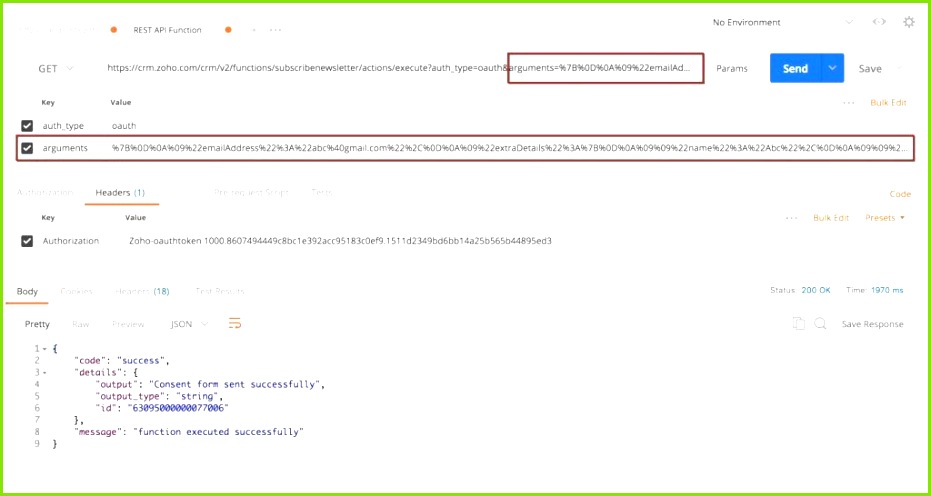Click the new tab plus icon
931x496 pixels.
click(254, 30)
